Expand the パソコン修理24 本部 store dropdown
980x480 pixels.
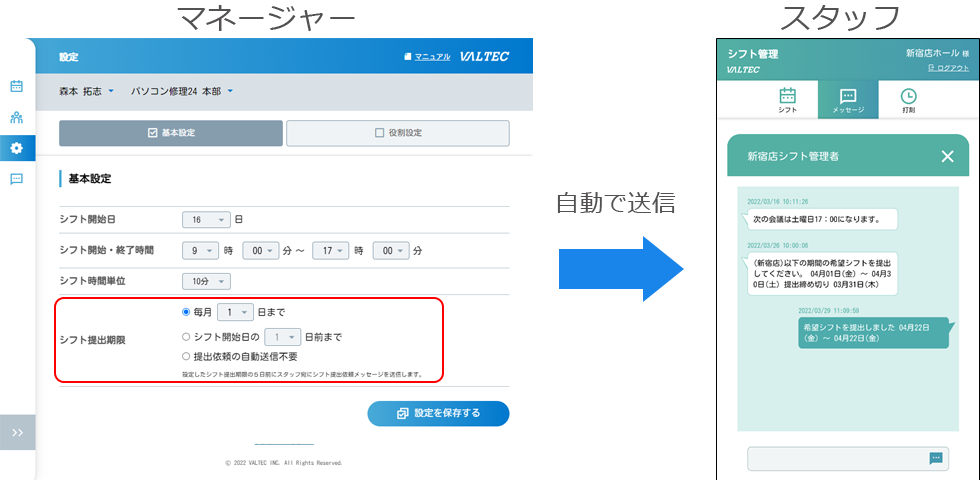182,91
